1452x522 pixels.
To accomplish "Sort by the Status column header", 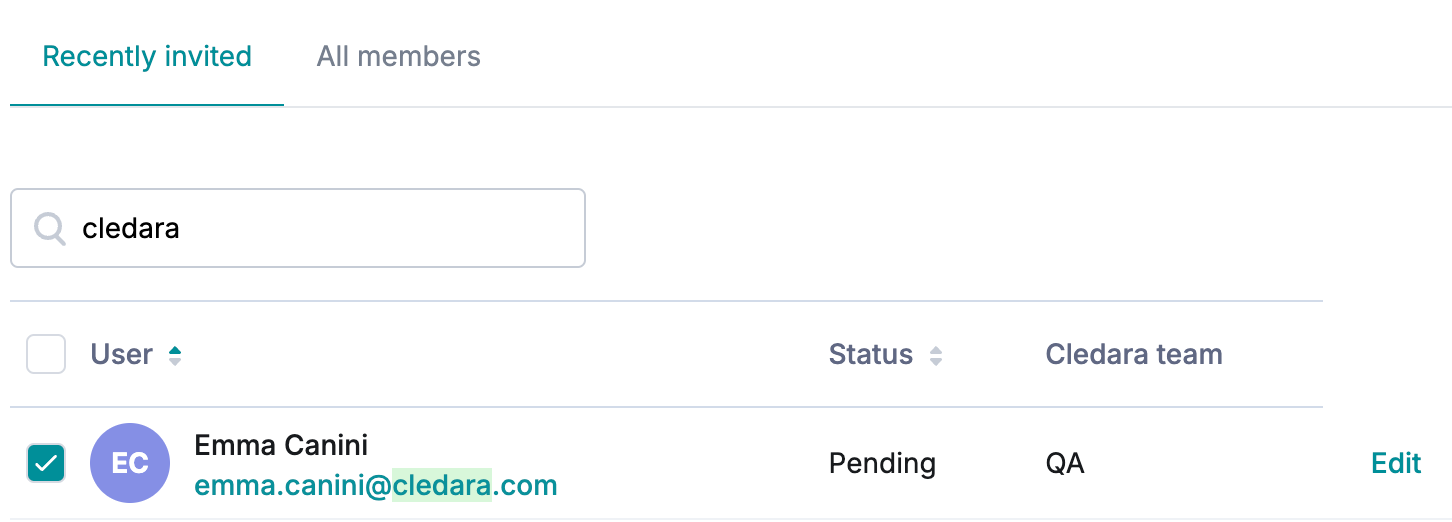I will coord(871,354).
